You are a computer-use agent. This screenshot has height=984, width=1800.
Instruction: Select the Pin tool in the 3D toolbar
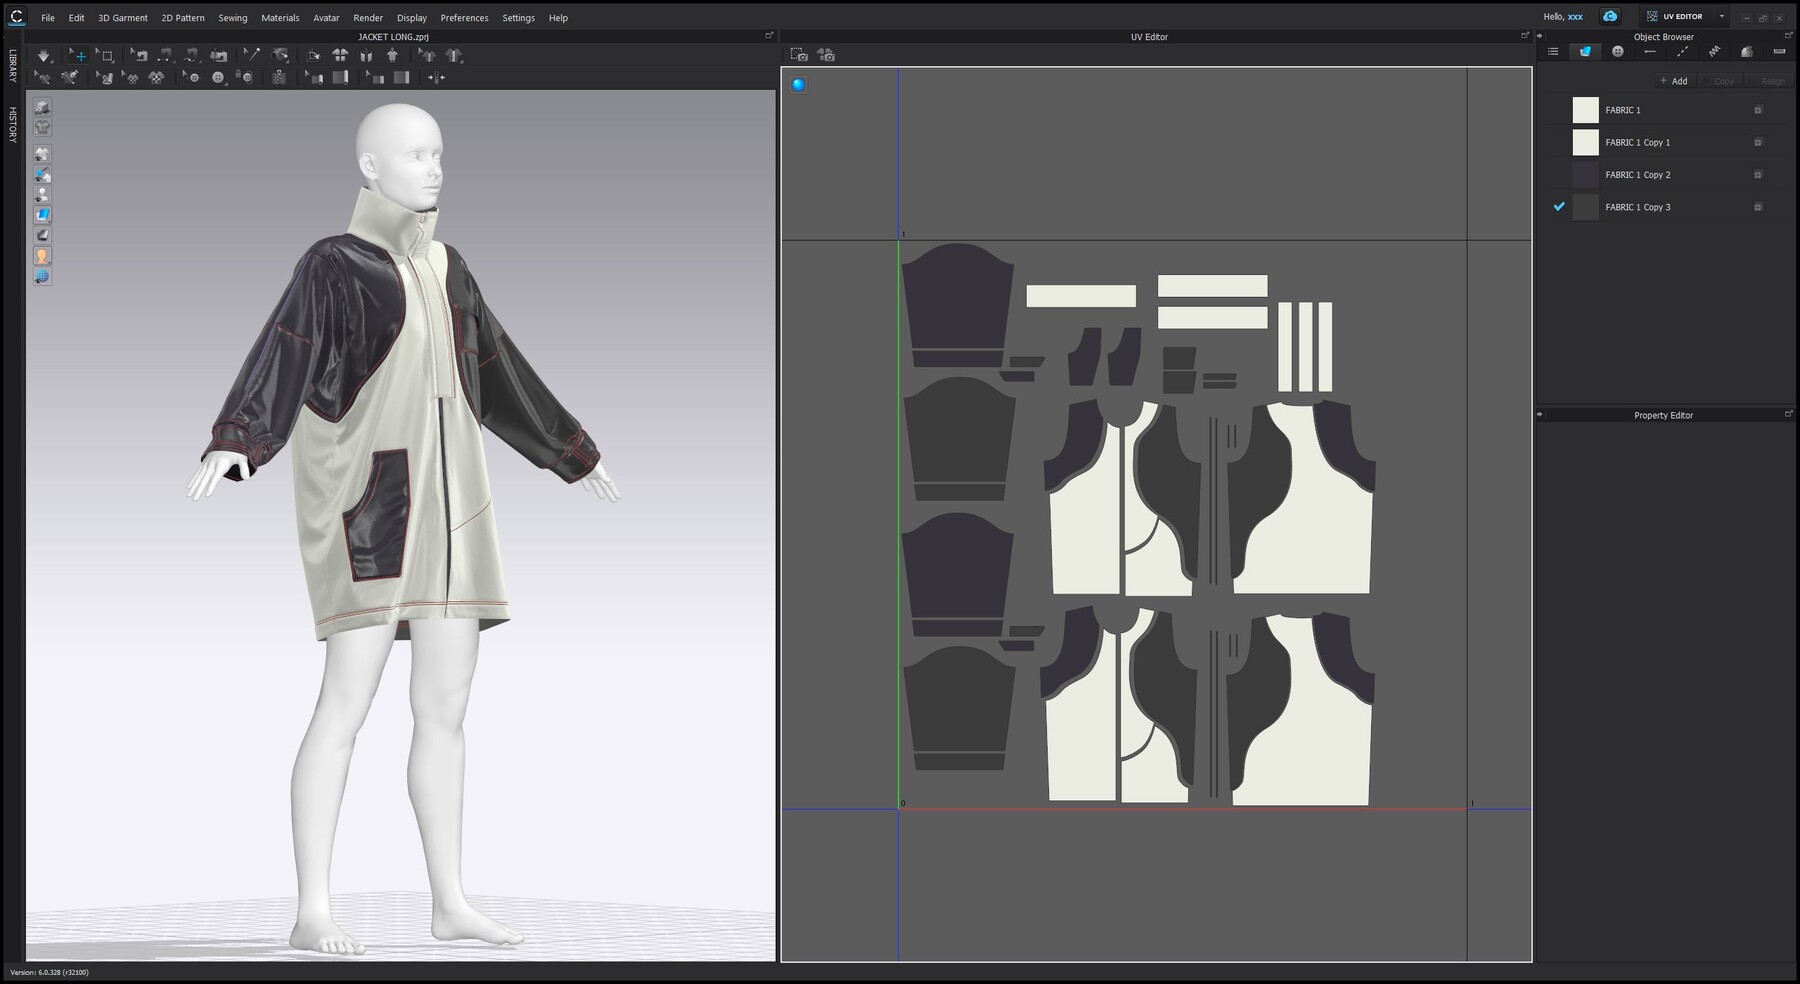(x=252, y=55)
